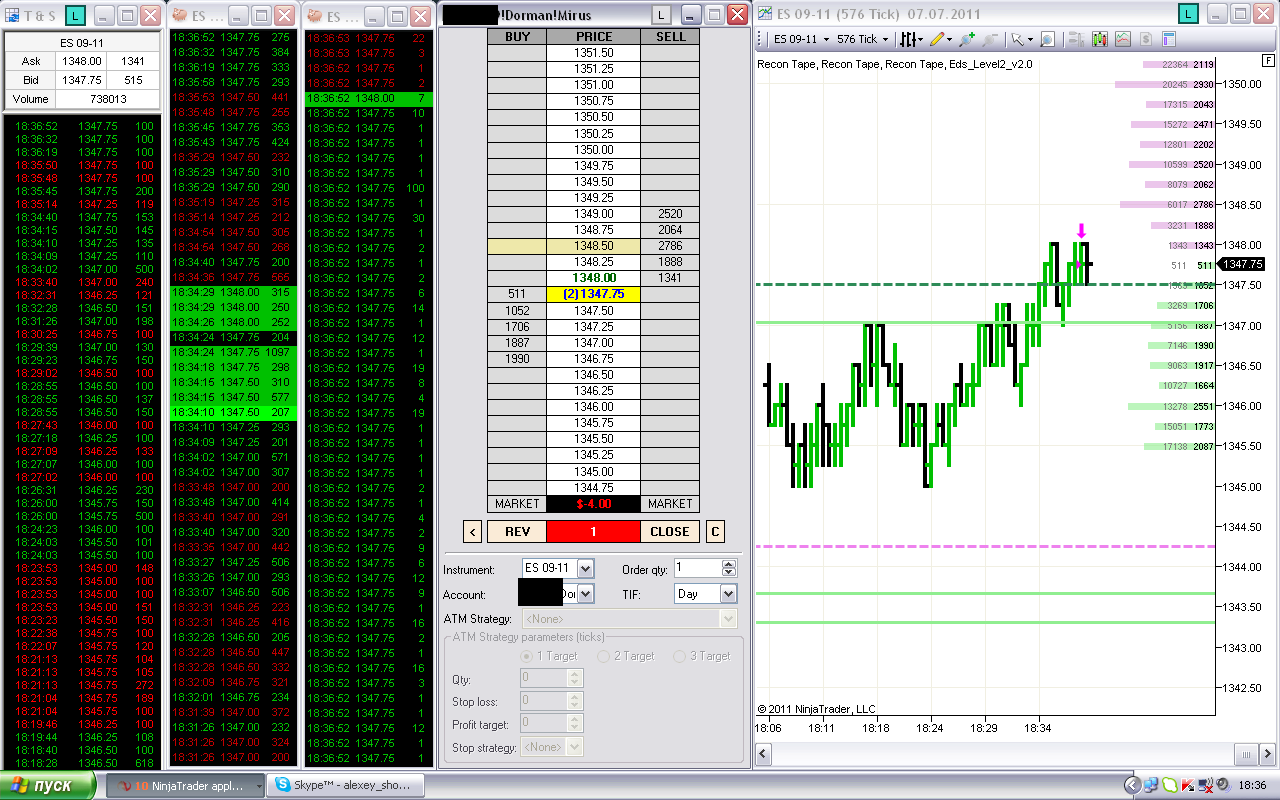Click the grayed chart trader toolbar icon
The height and width of the screenshot is (800, 1280).
[x=1077, y=39]
